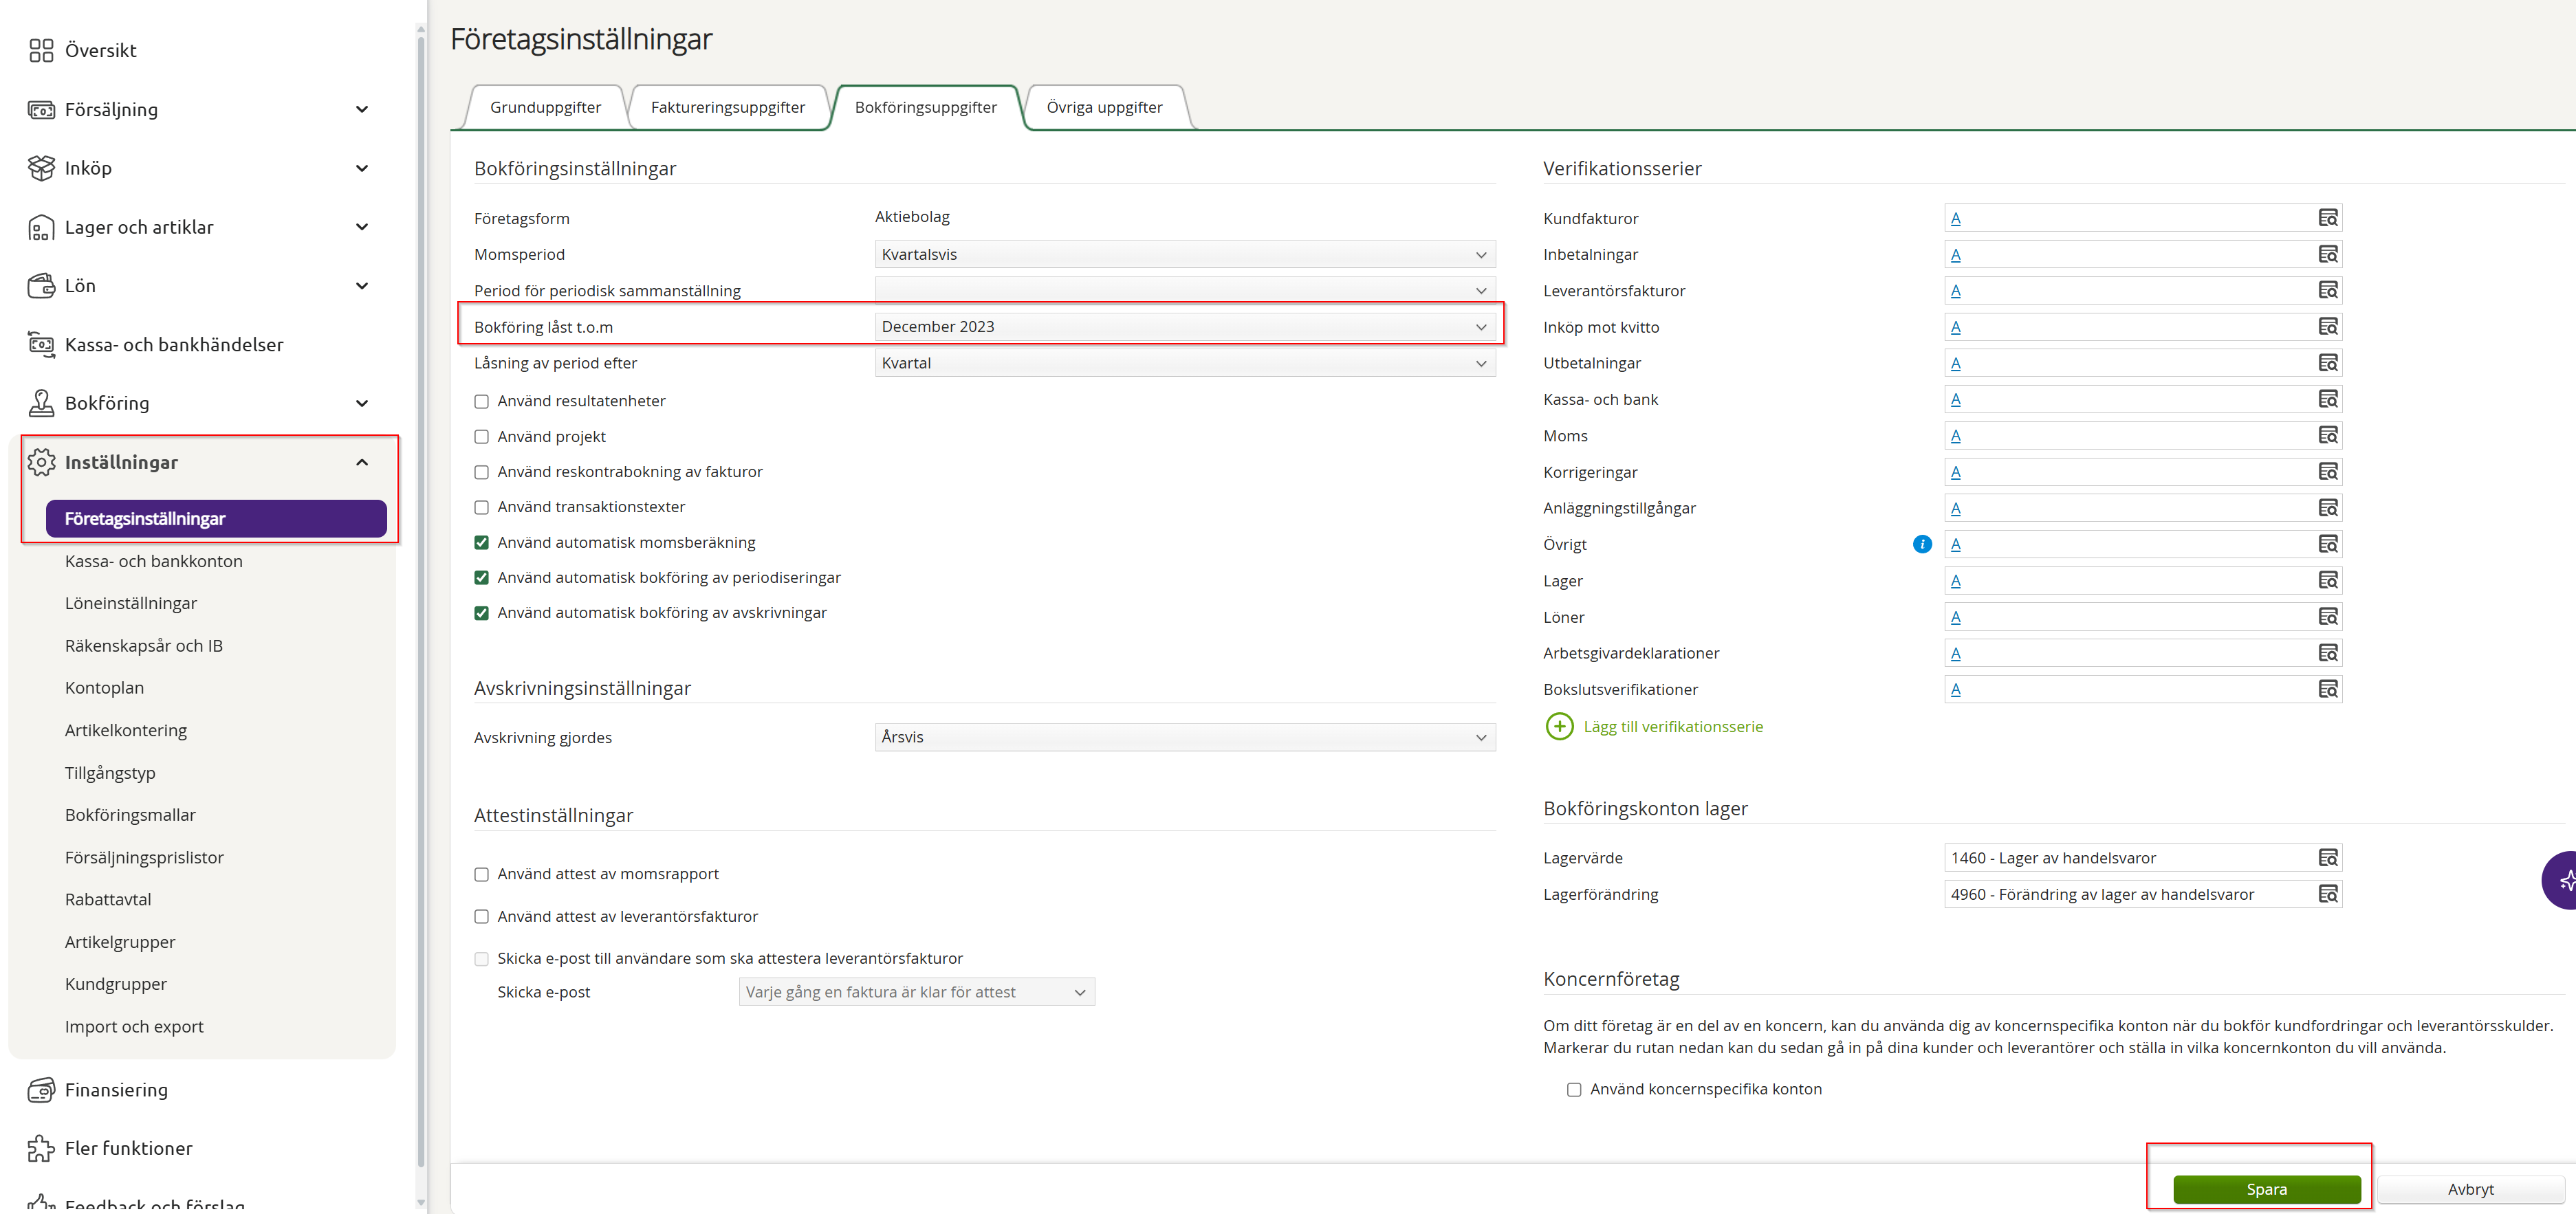2576x1214 pixels.
Task: Open the purple assistant star button
Action: pyautogui.click(x=2560, y=880)
